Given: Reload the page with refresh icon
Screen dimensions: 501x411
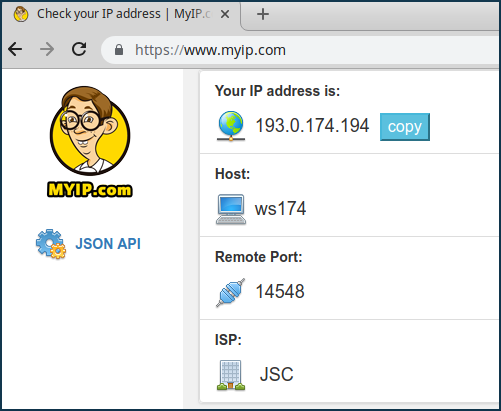Looking at the screenshot, I should (79, 49).
